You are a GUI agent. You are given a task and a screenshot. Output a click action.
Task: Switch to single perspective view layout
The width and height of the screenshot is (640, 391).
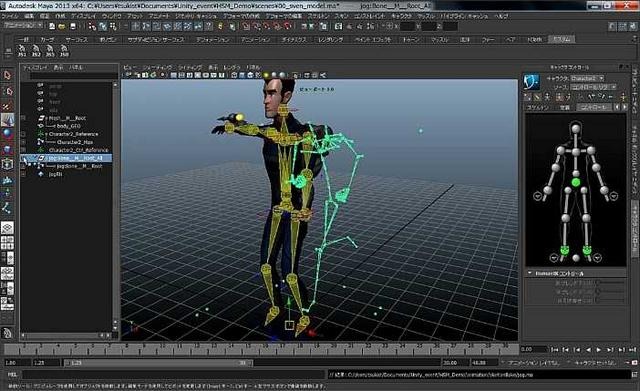pyautogui.click(x=7, y=228)
